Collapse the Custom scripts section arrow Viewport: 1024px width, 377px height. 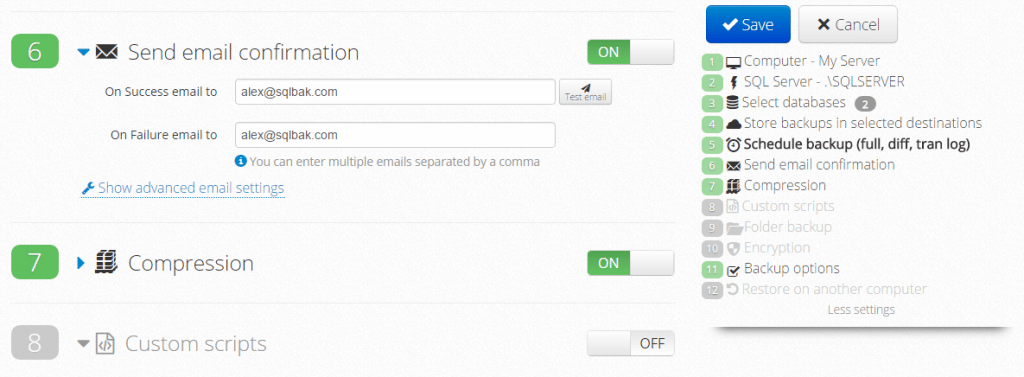pos(83,344)
